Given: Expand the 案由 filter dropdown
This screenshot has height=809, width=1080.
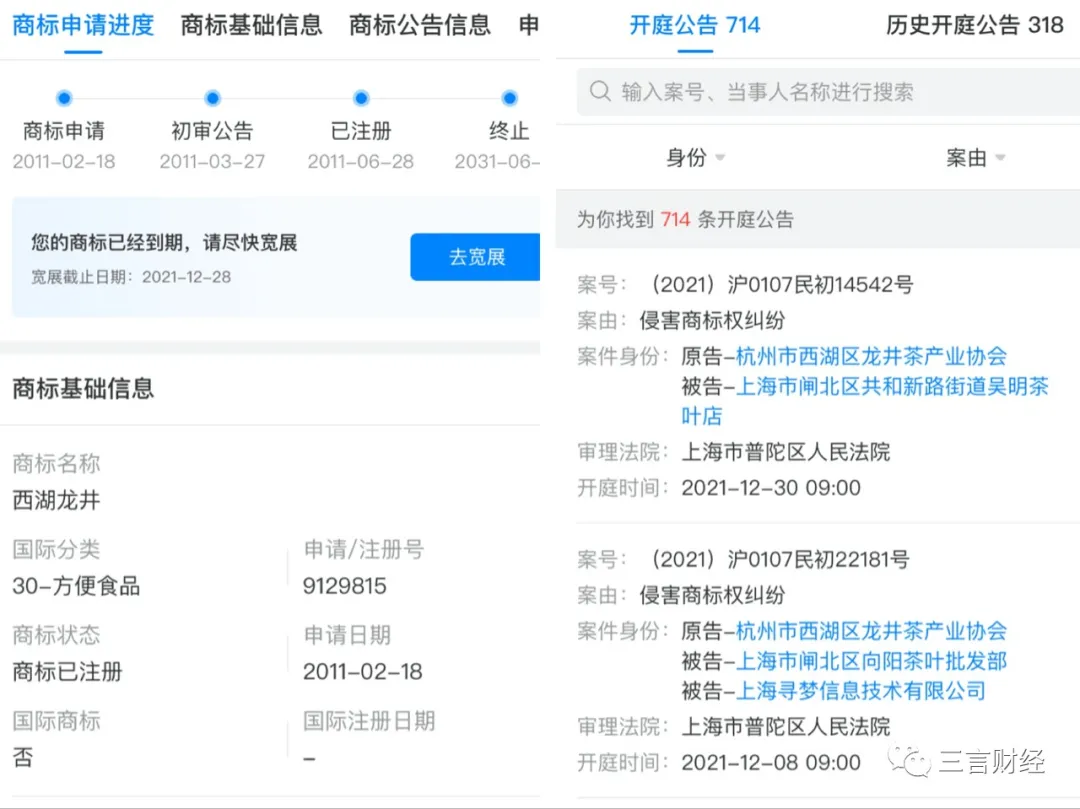Looking at the screenshot, I should [975, 158].
